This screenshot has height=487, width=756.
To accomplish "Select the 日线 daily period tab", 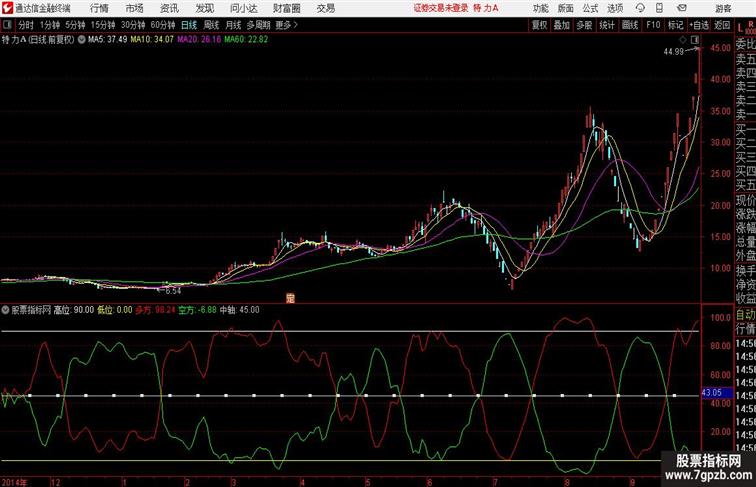I will [189, 25].
